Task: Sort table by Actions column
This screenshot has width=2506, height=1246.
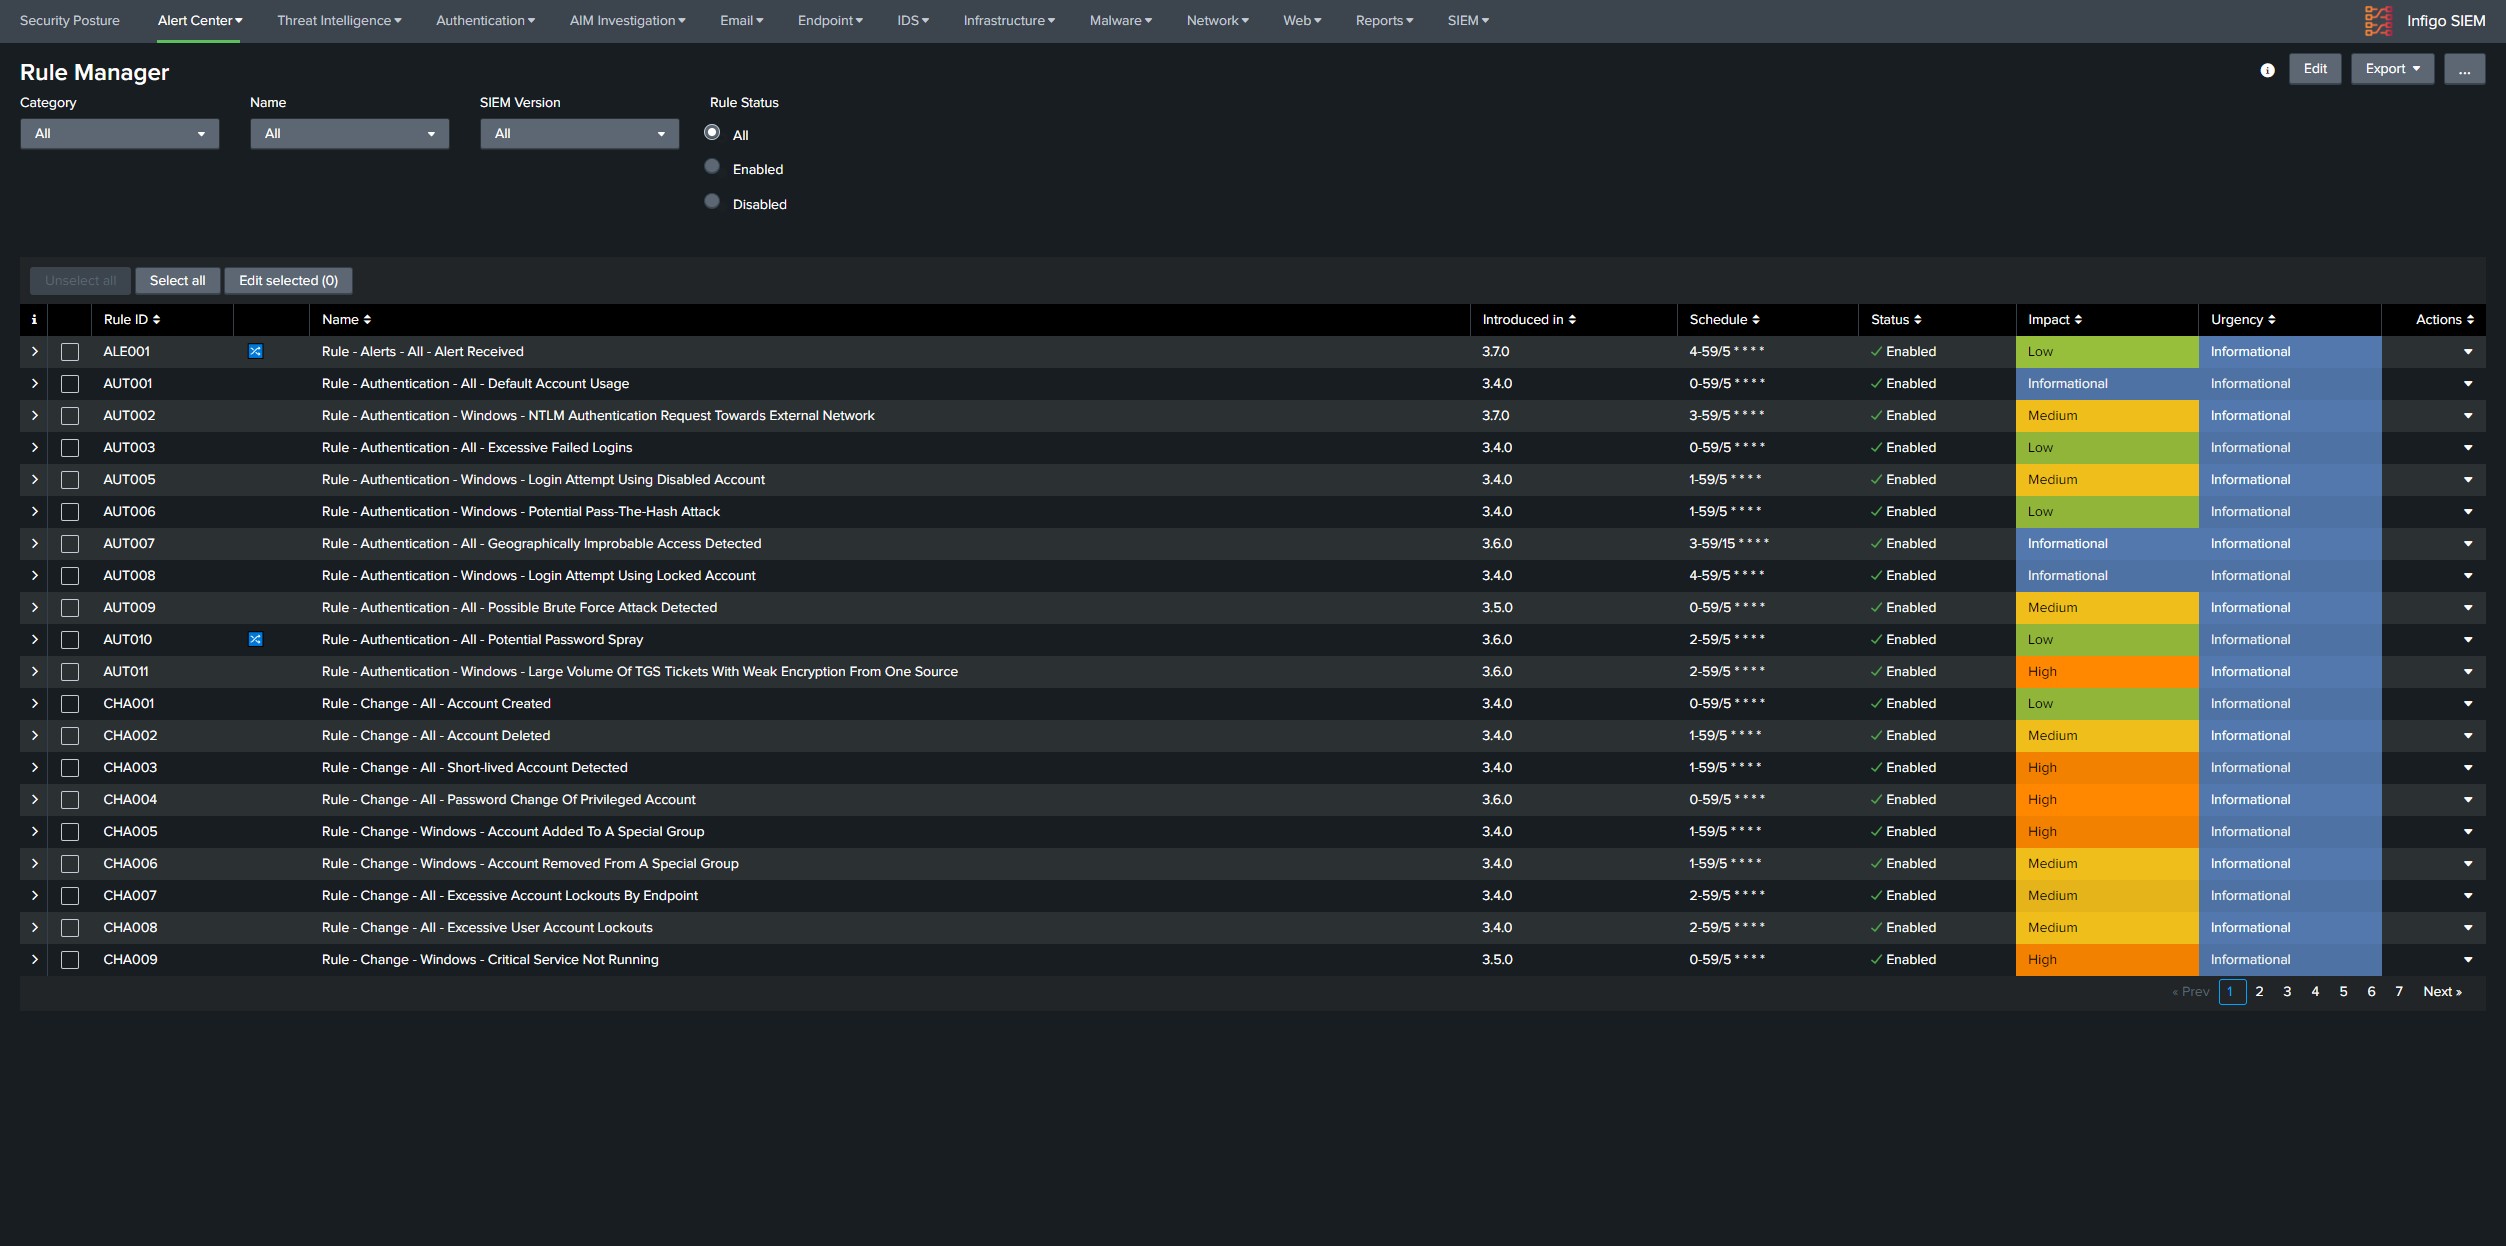Action: [2470, 320]
